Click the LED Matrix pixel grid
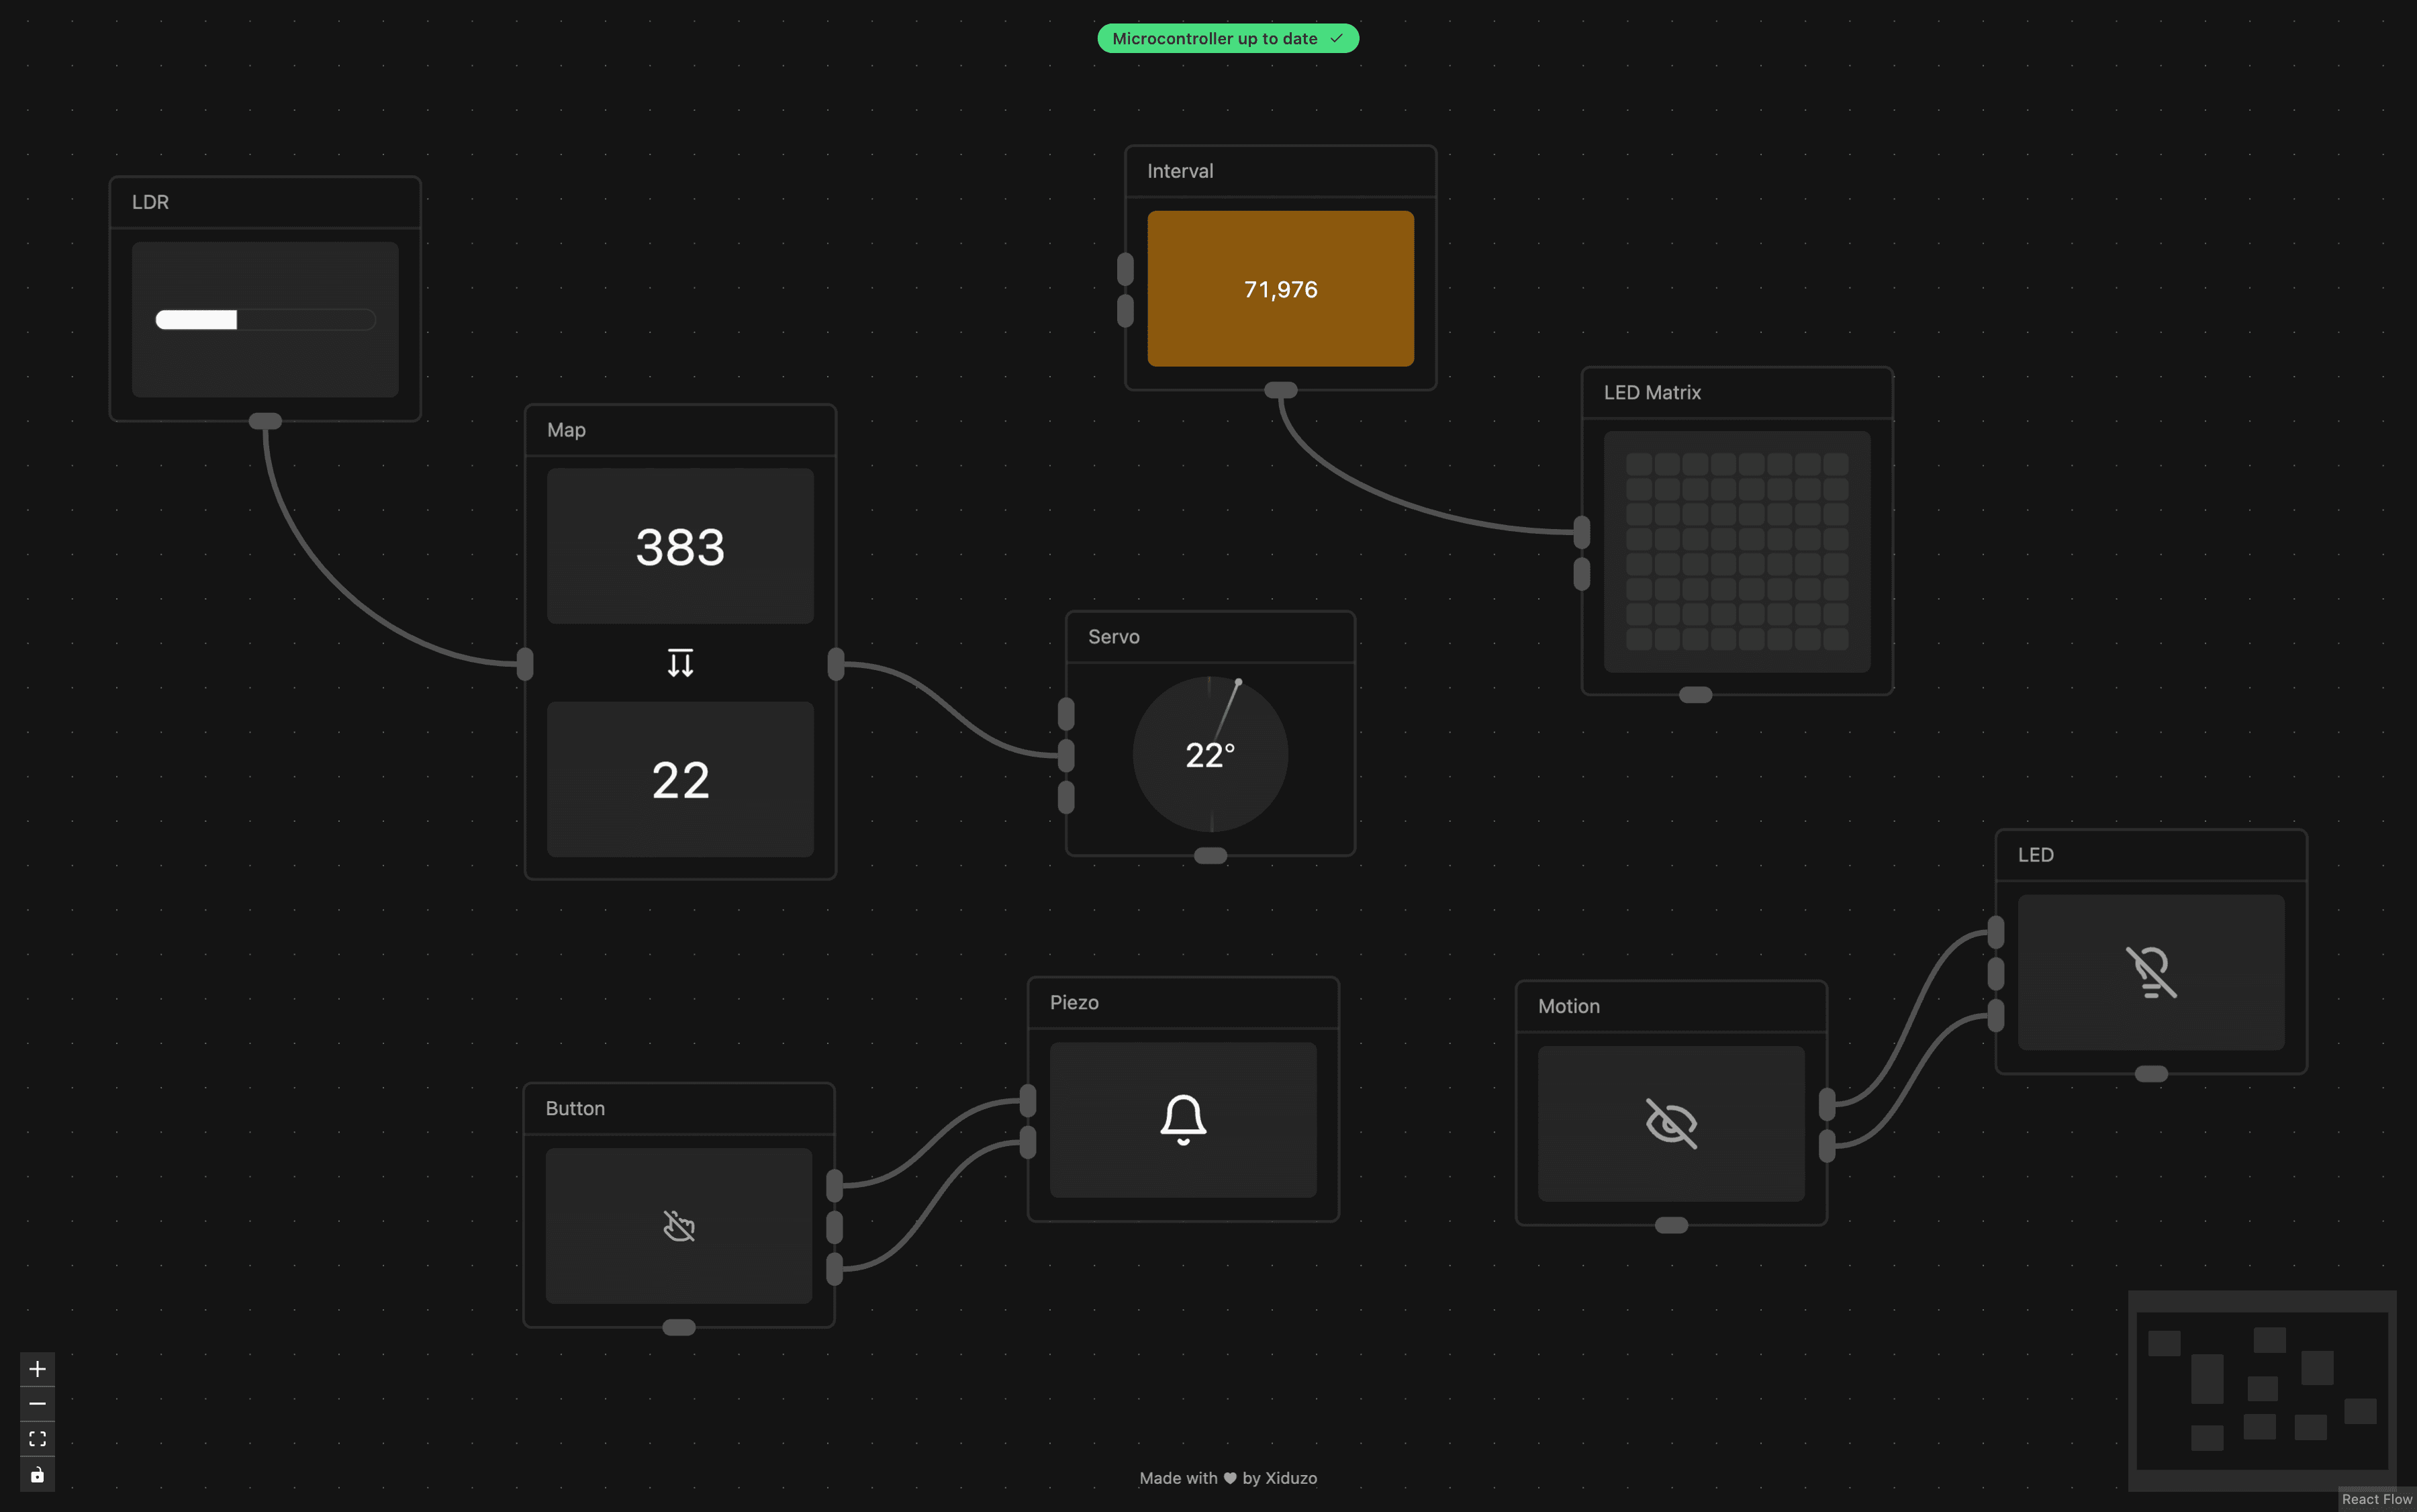This screenshot has width=2417, height=1512. point(1737,552)
